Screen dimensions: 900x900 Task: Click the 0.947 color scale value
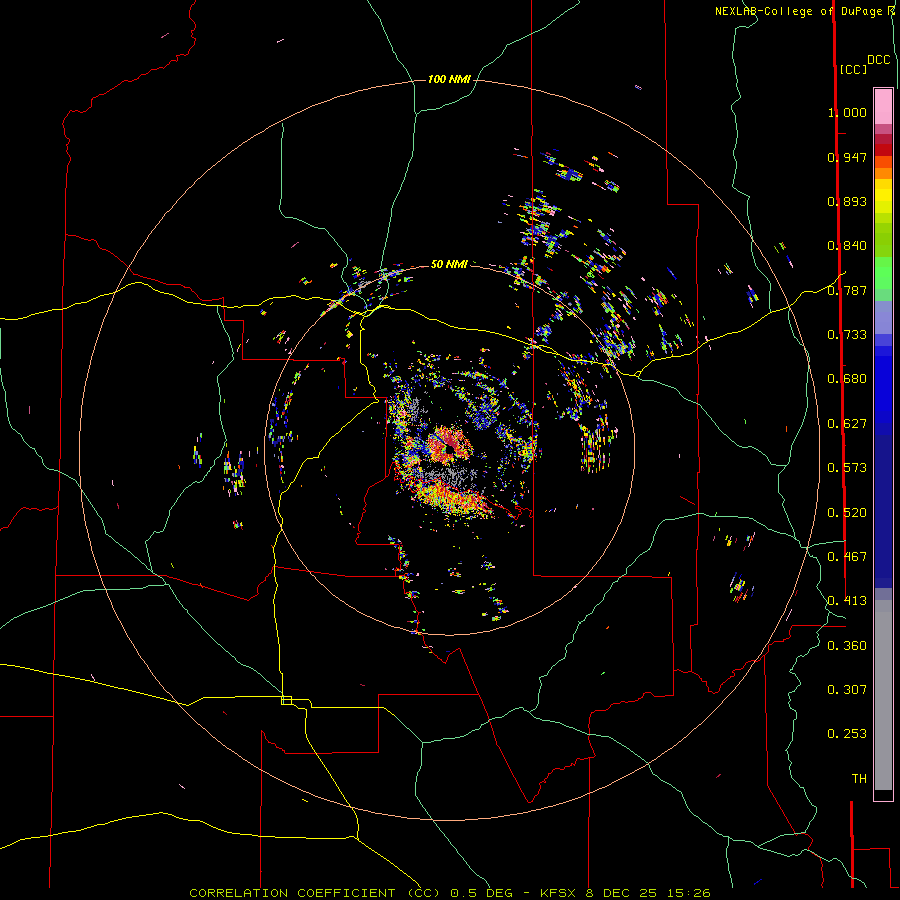click(x=847, y=157)
